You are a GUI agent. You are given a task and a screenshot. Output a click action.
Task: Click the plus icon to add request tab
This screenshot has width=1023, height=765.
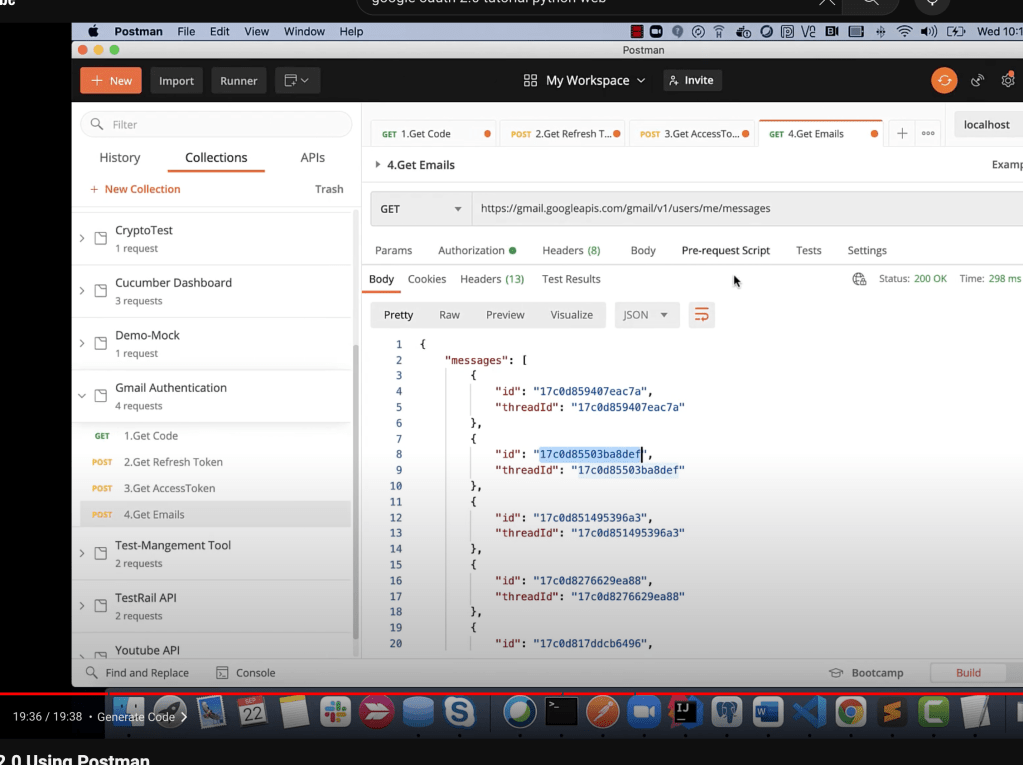(x=902, y=134)
